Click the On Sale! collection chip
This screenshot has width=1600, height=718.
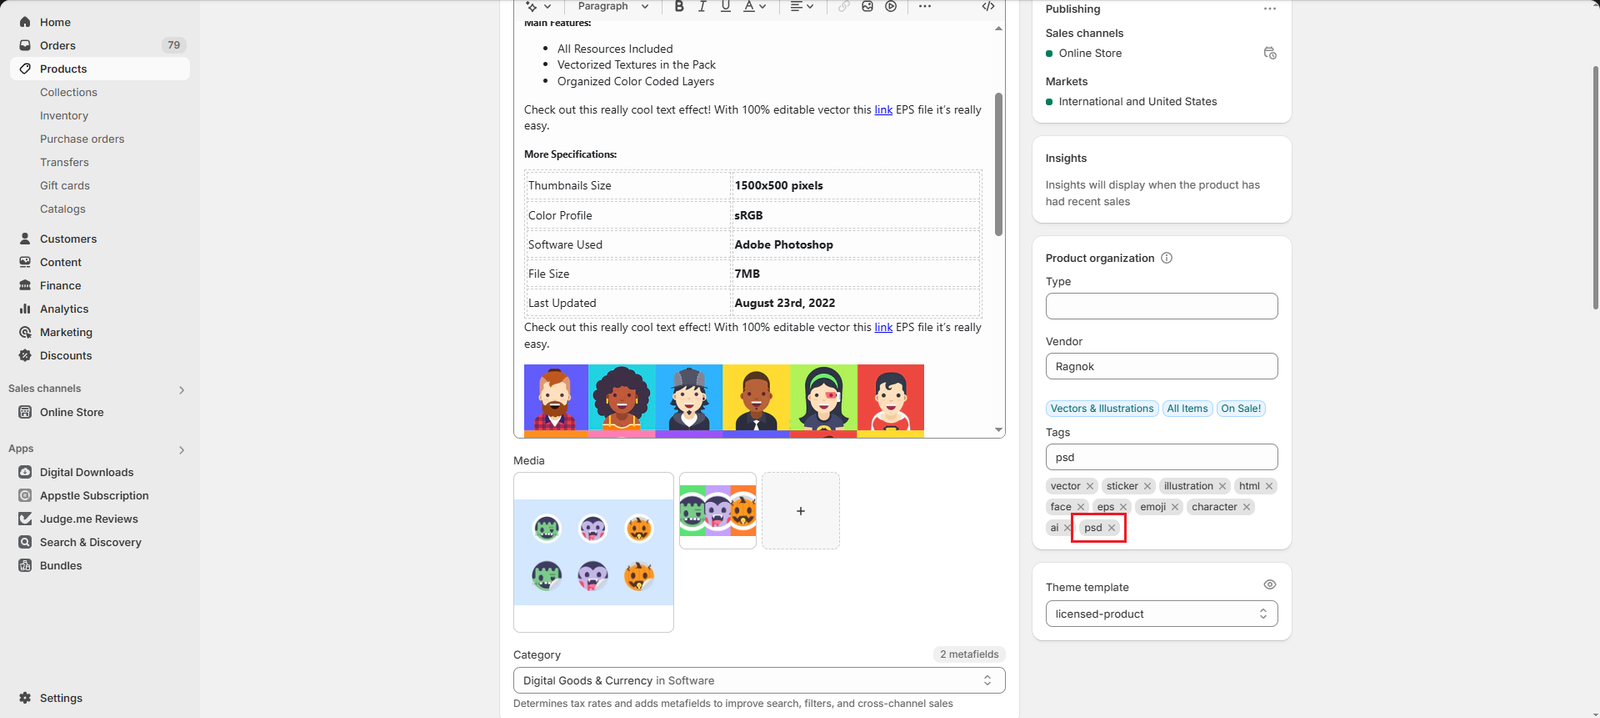[x=1241, y=408]
